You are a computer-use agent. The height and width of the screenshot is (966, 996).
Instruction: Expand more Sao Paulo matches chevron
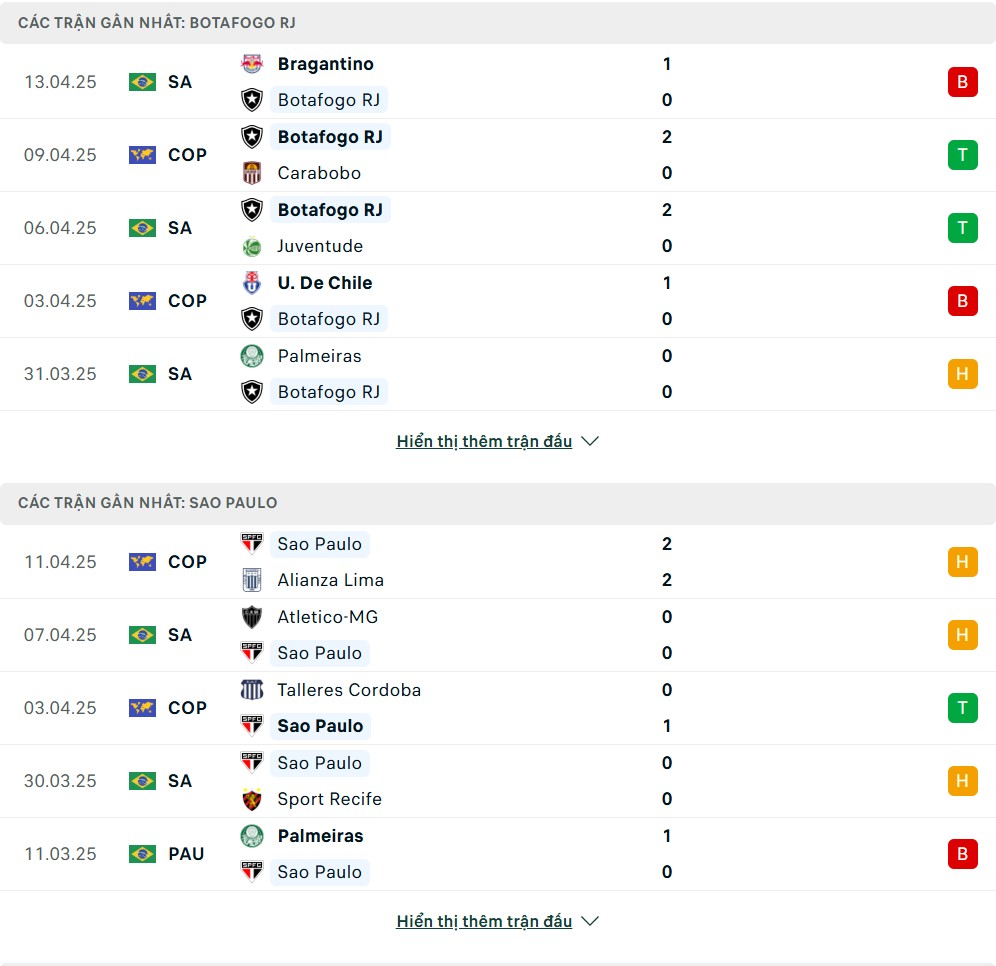coord(590,921)
